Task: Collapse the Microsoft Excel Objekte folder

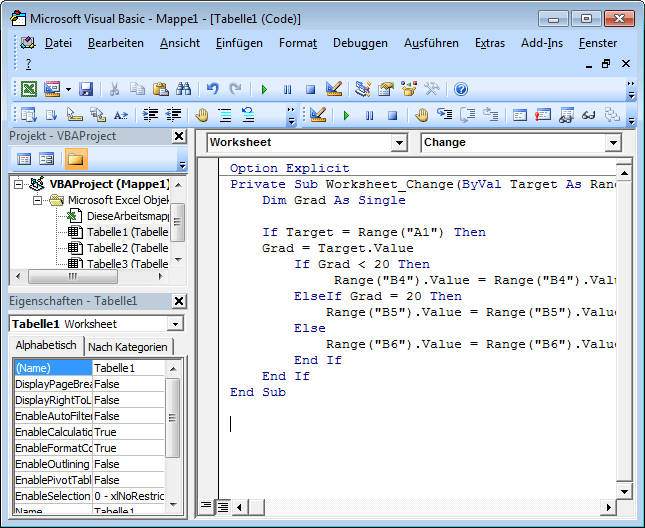Action: (37, 200)
